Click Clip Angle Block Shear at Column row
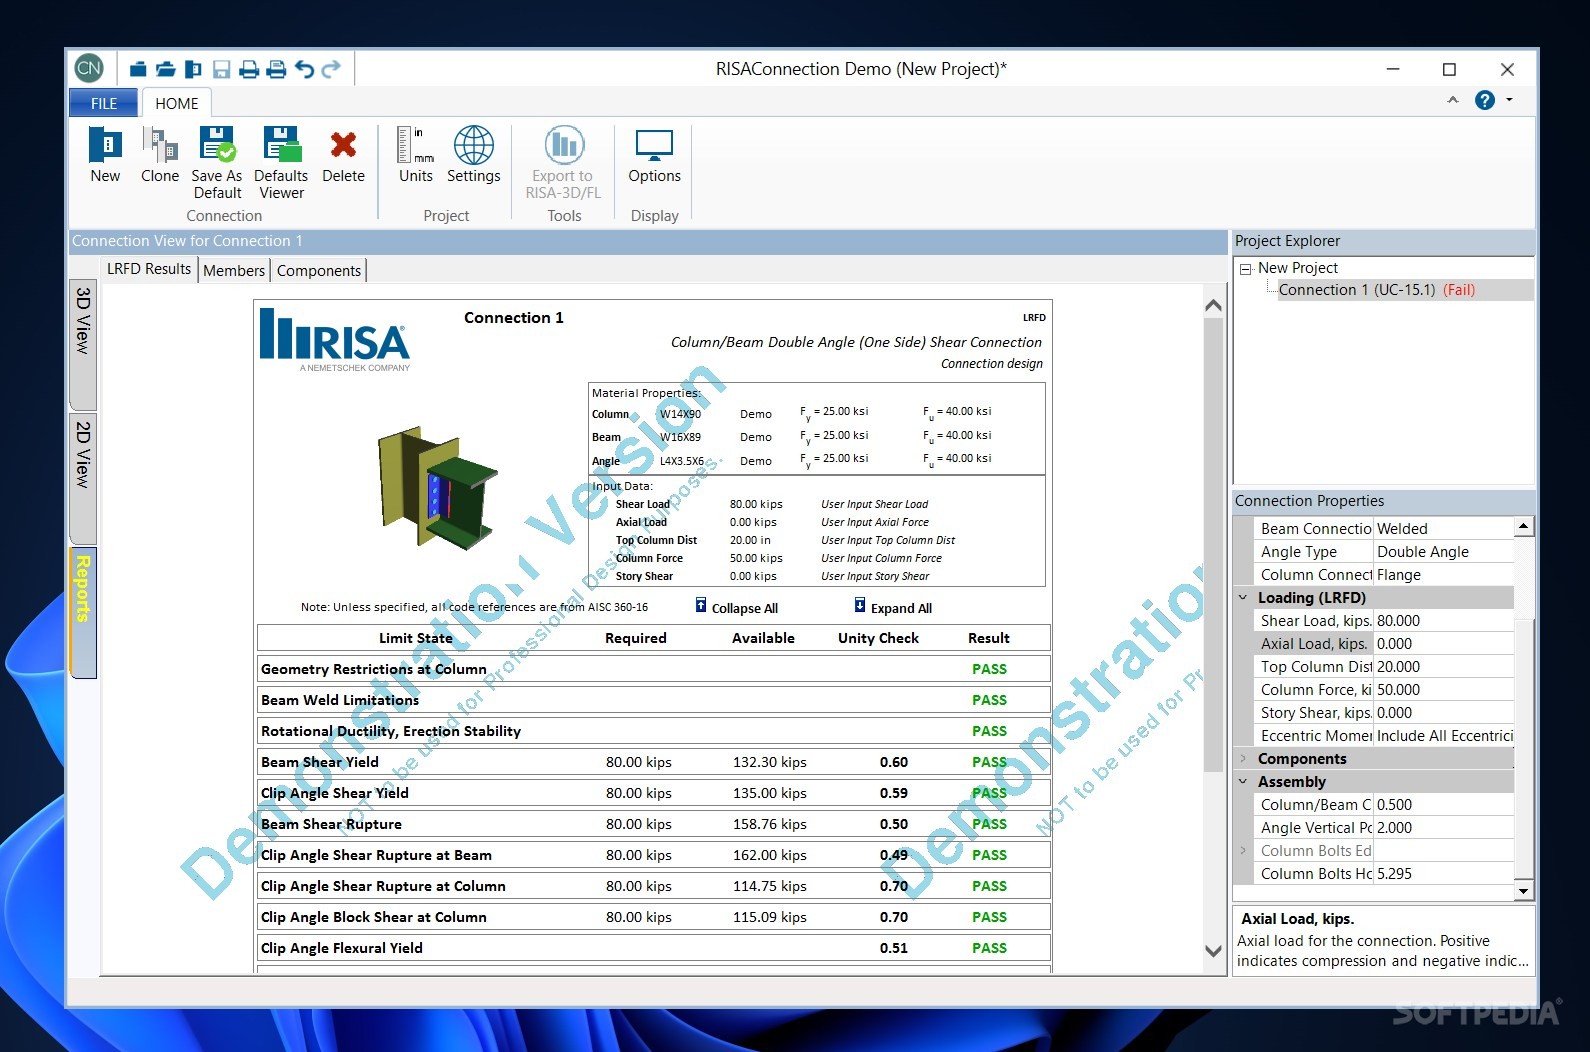The width and height of the screenshot is (1590, 1052). (653, 917)
